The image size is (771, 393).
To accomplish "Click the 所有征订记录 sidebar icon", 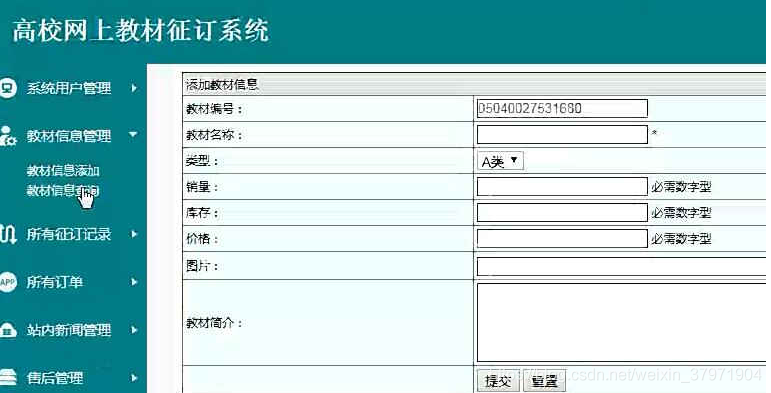I will point(8,234).
